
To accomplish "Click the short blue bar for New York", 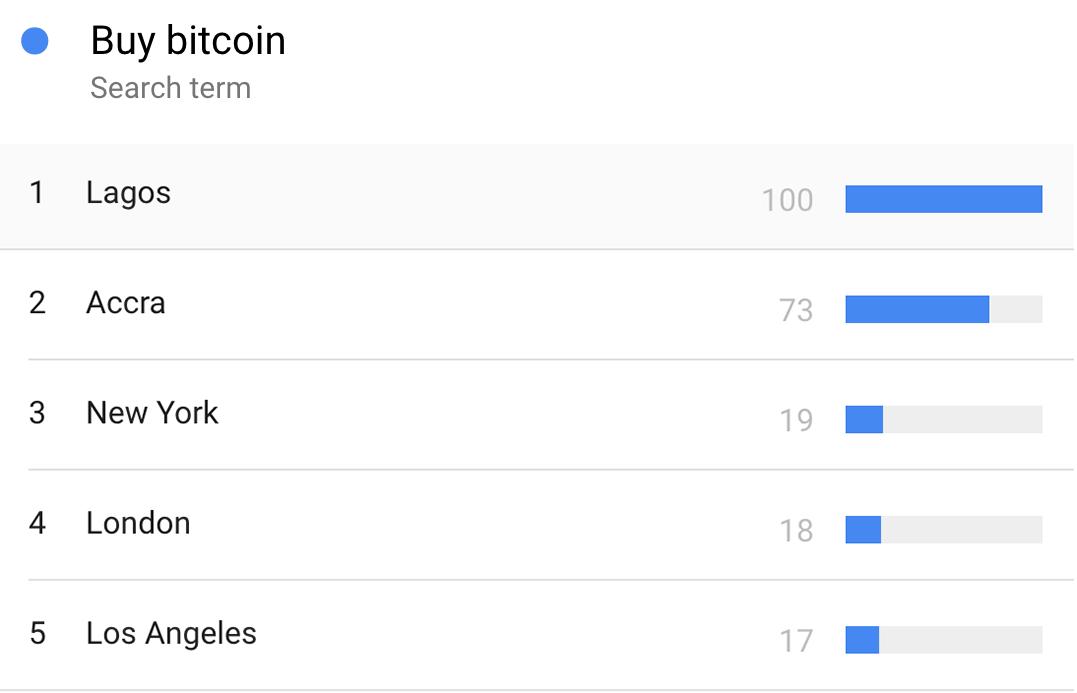I will click(x=864, y=419).
